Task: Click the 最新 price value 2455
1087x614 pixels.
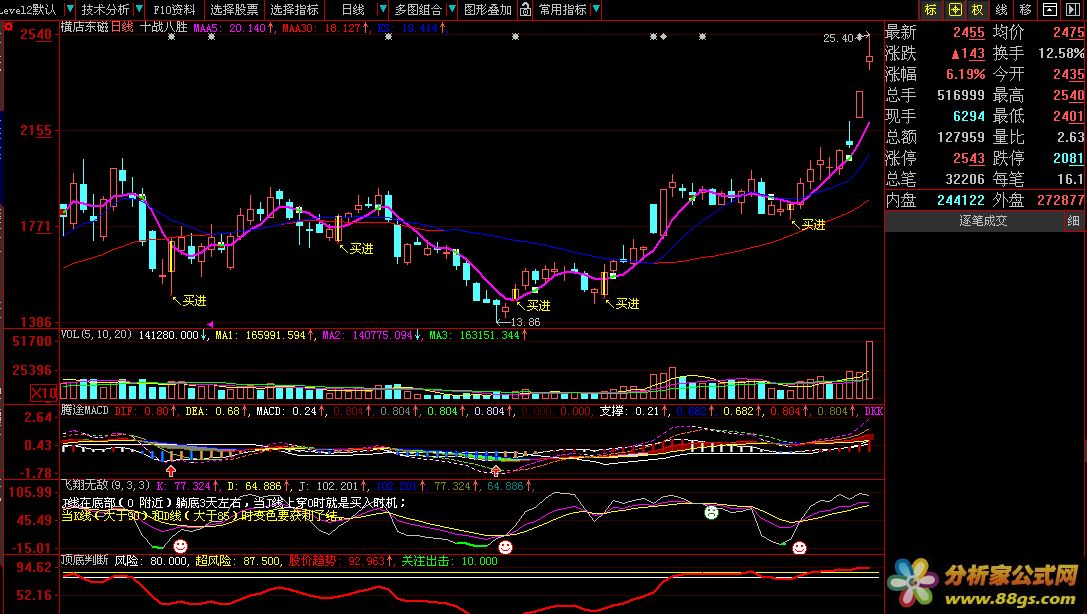Action: click(968, 33)
